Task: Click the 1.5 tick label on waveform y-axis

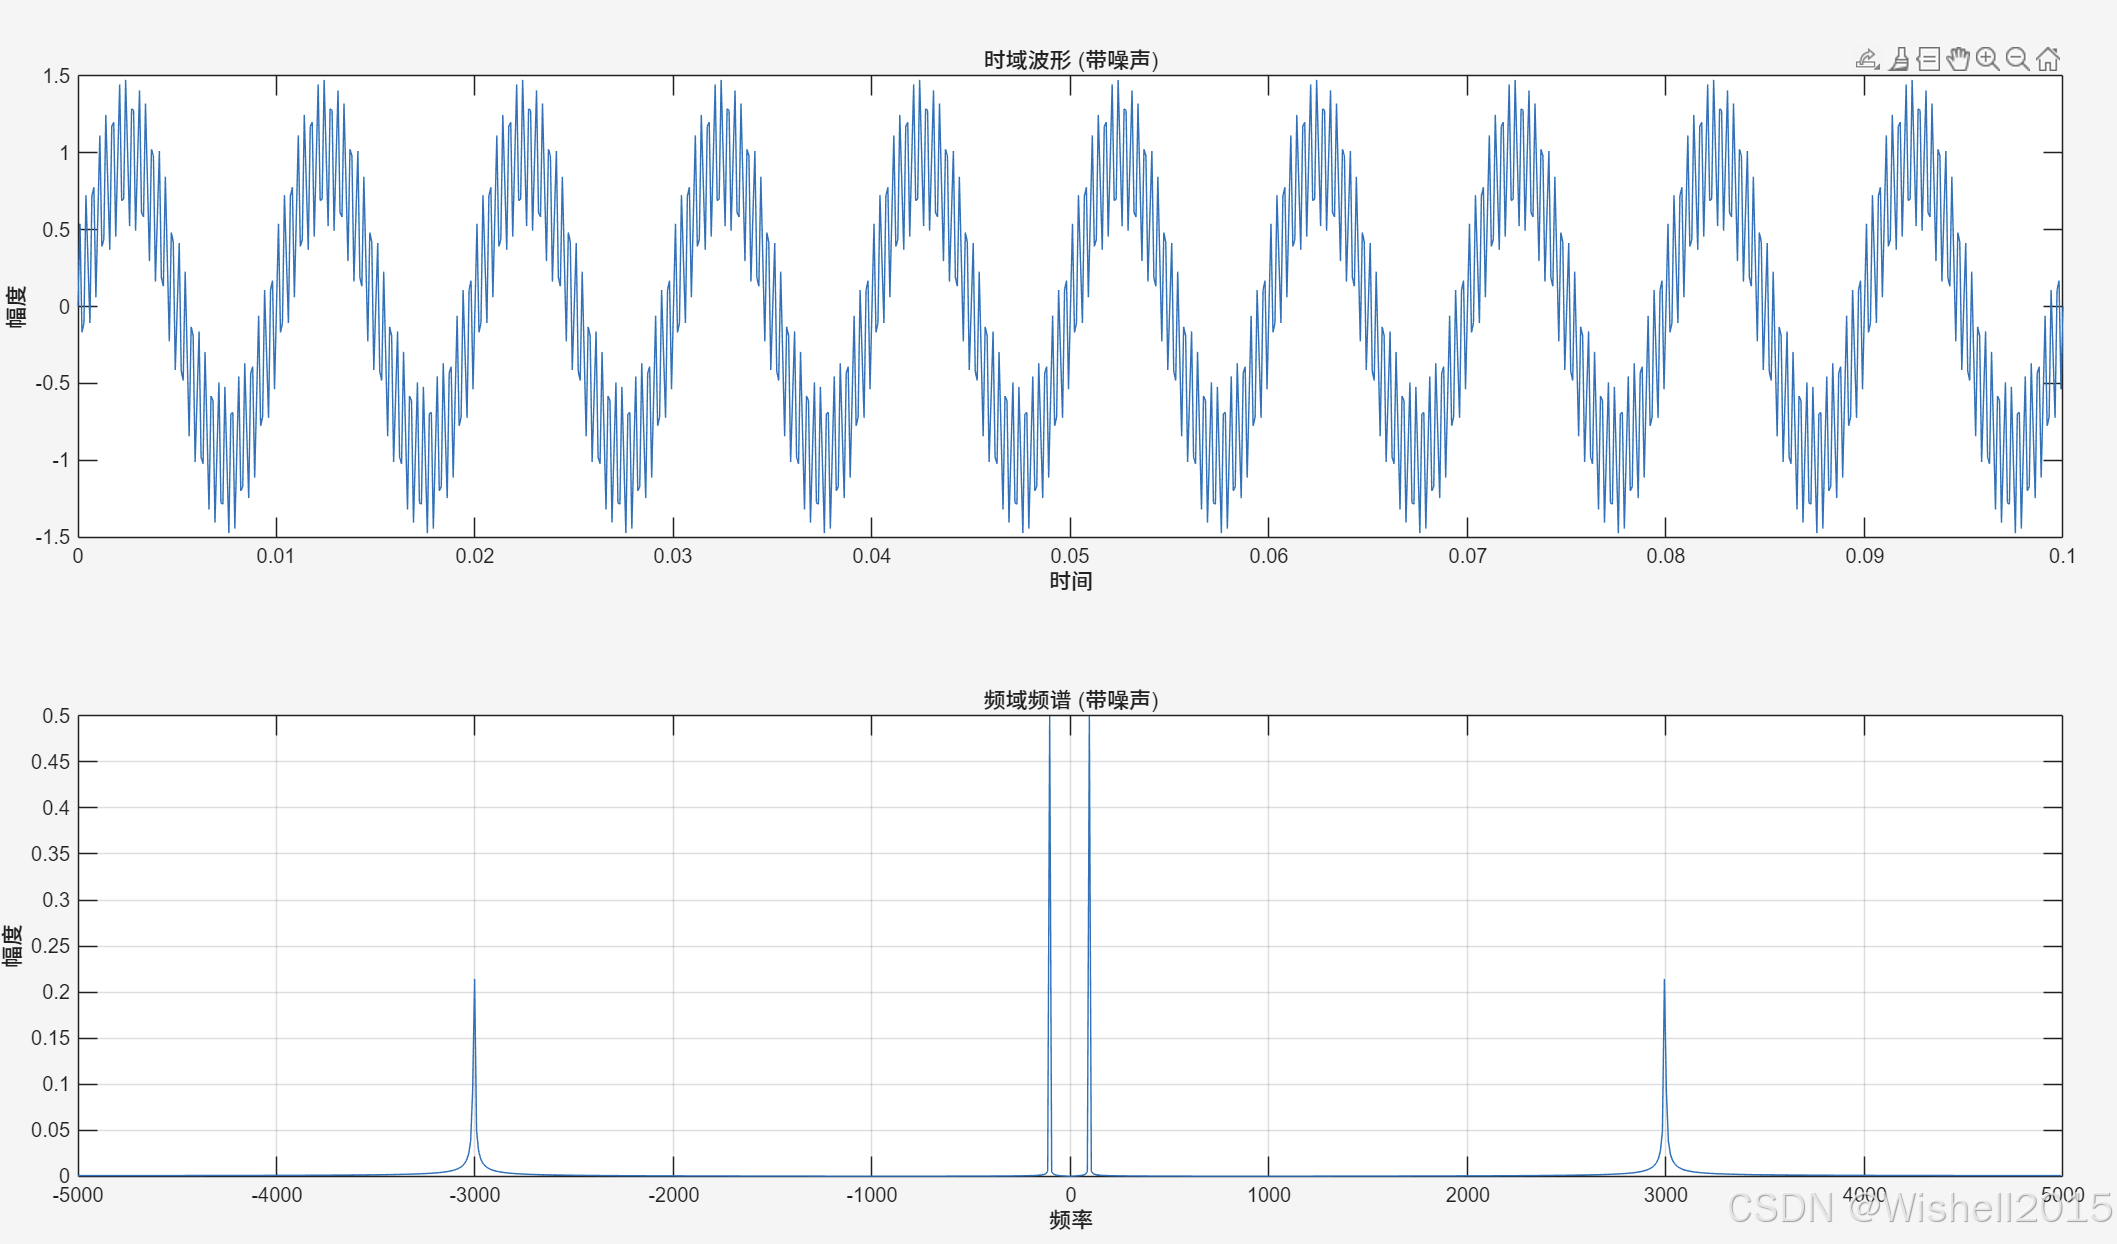Action: [x=56, y=76]
